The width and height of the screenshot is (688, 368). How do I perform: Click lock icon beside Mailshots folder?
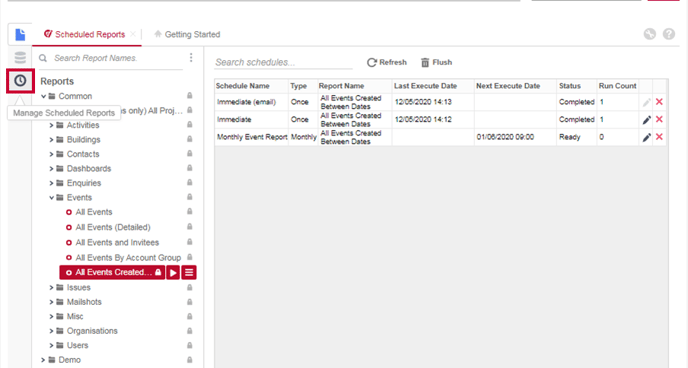tap(190, 301)
